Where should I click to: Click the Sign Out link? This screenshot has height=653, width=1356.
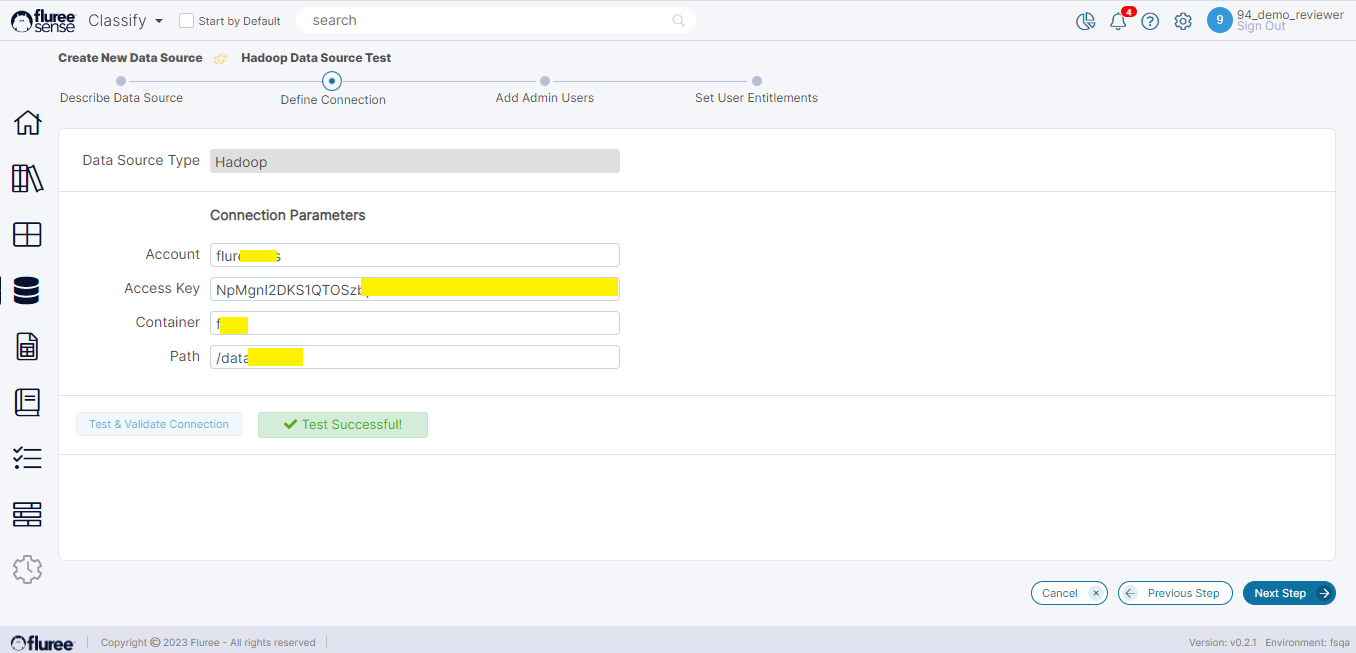pos(1261,27)
